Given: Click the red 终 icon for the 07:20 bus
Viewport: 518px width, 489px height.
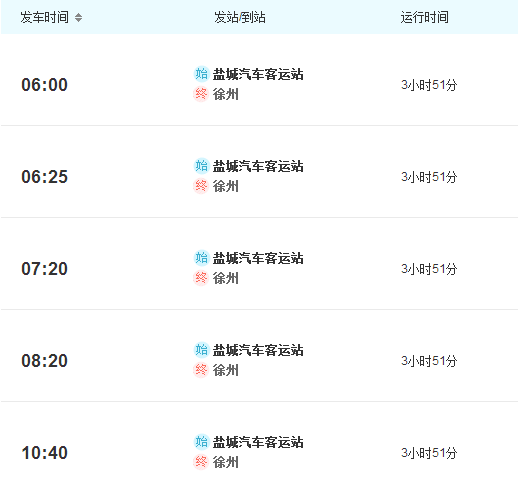Looking at the screenshot, I should pyautogui.click(x=201, y=278).
